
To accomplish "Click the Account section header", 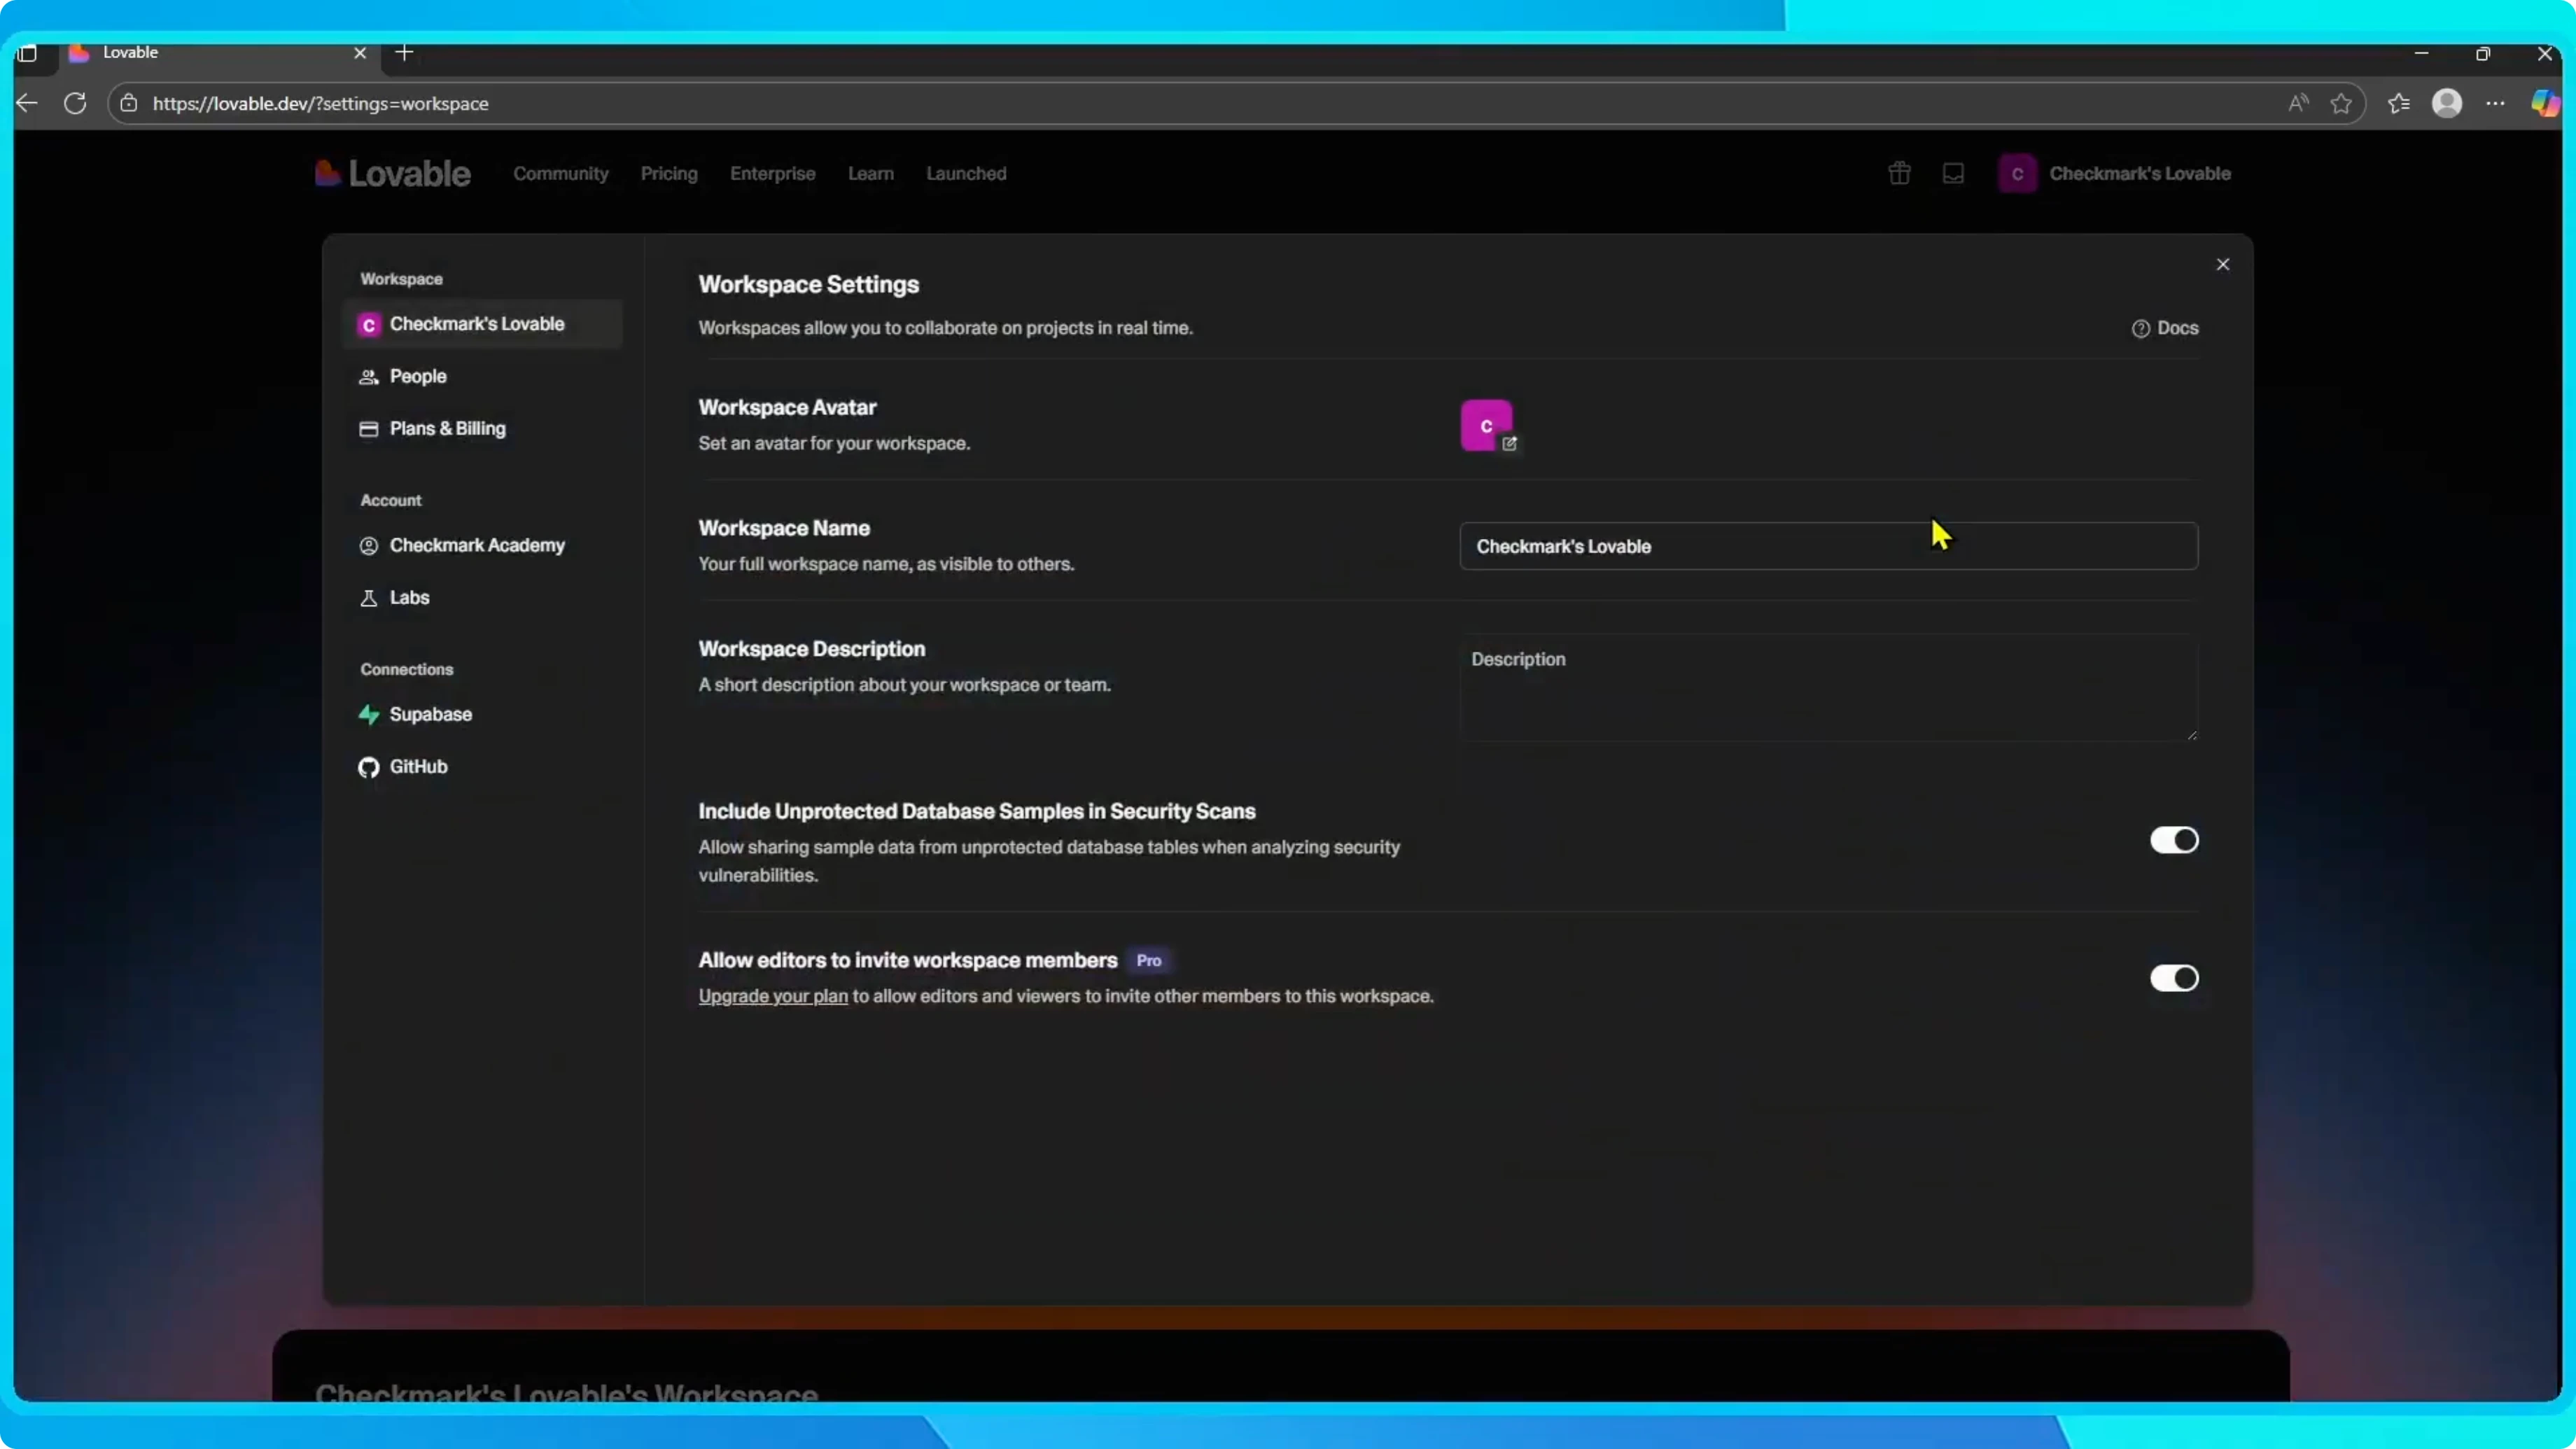I will 390,500.
